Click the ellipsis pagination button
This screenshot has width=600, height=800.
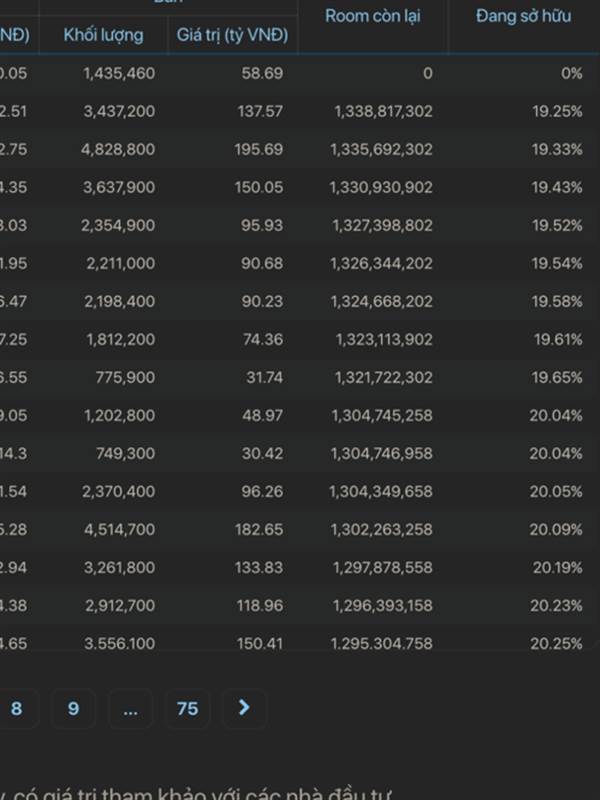pyautogui.click(x=130, y=708)
